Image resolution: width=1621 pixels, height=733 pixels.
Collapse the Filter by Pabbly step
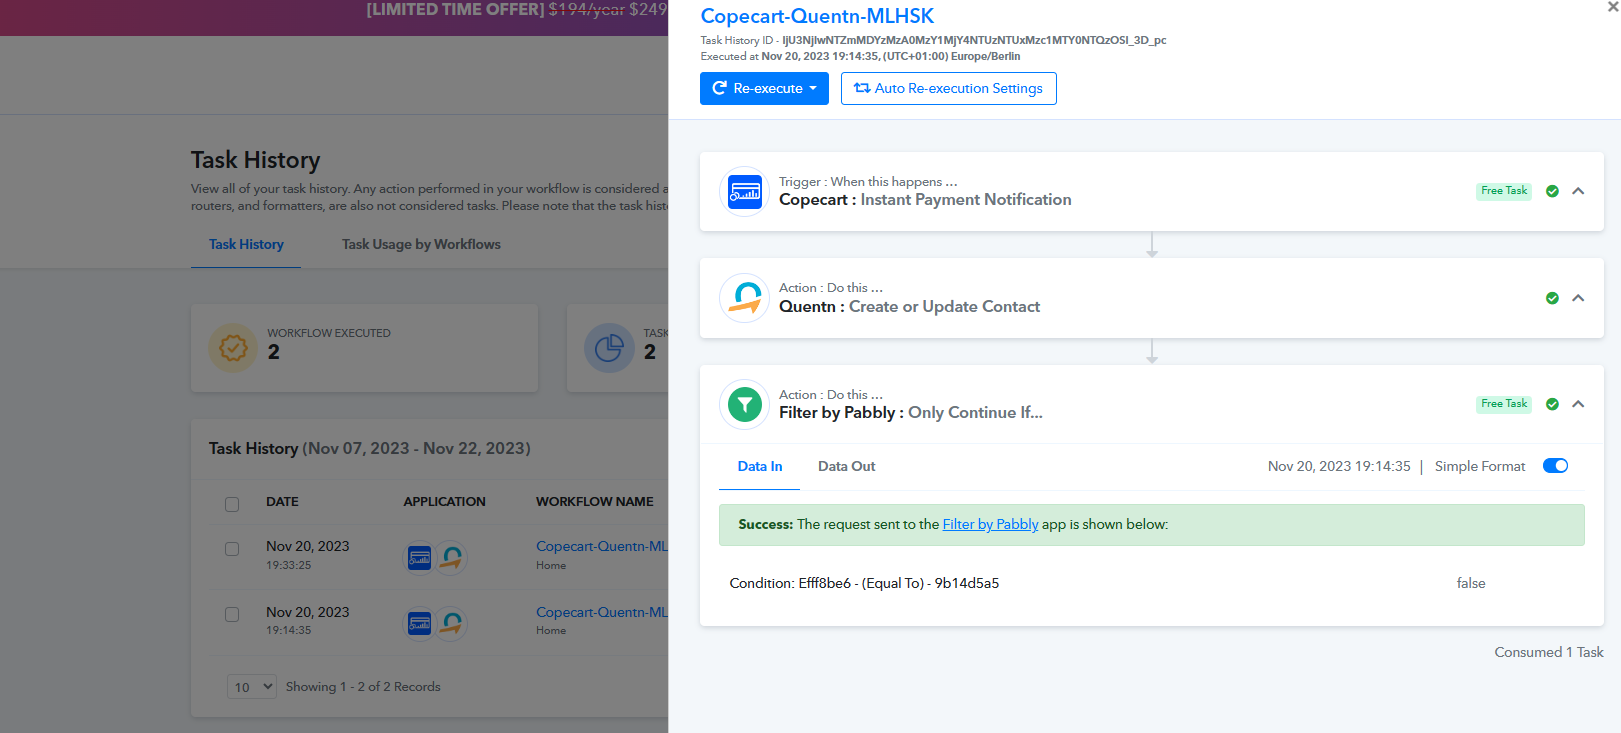click(1578, 404)
